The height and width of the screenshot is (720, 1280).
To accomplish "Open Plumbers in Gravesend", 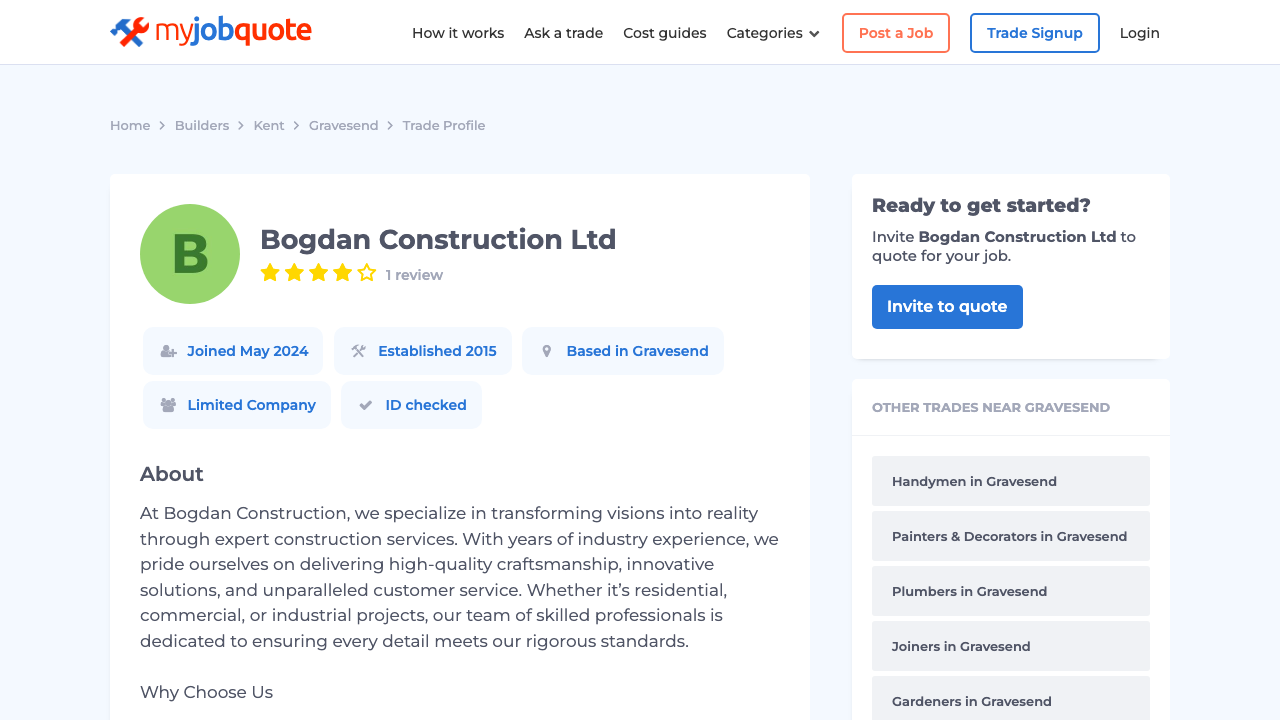I will point(969,591).
